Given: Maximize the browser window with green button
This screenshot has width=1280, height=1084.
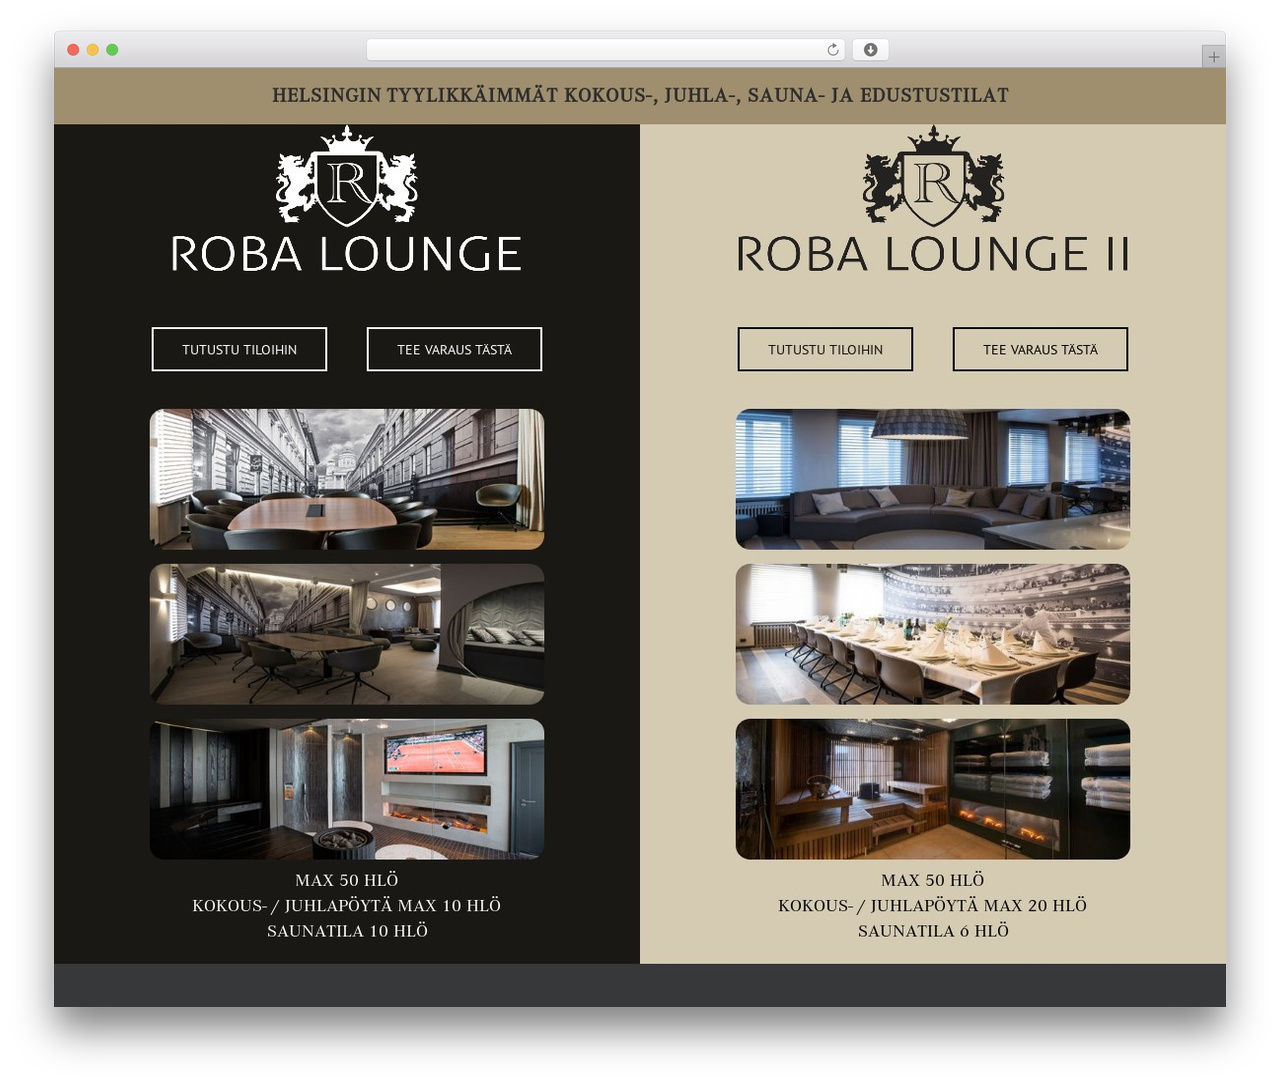Looking at the screenshot, I should (x=112, y=50).
